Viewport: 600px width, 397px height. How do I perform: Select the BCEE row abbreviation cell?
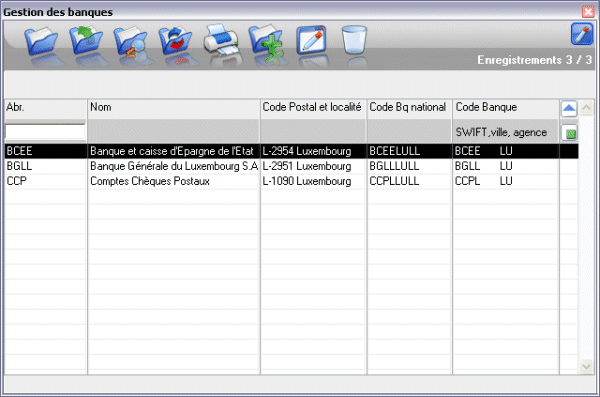click(x=46, y=151)
